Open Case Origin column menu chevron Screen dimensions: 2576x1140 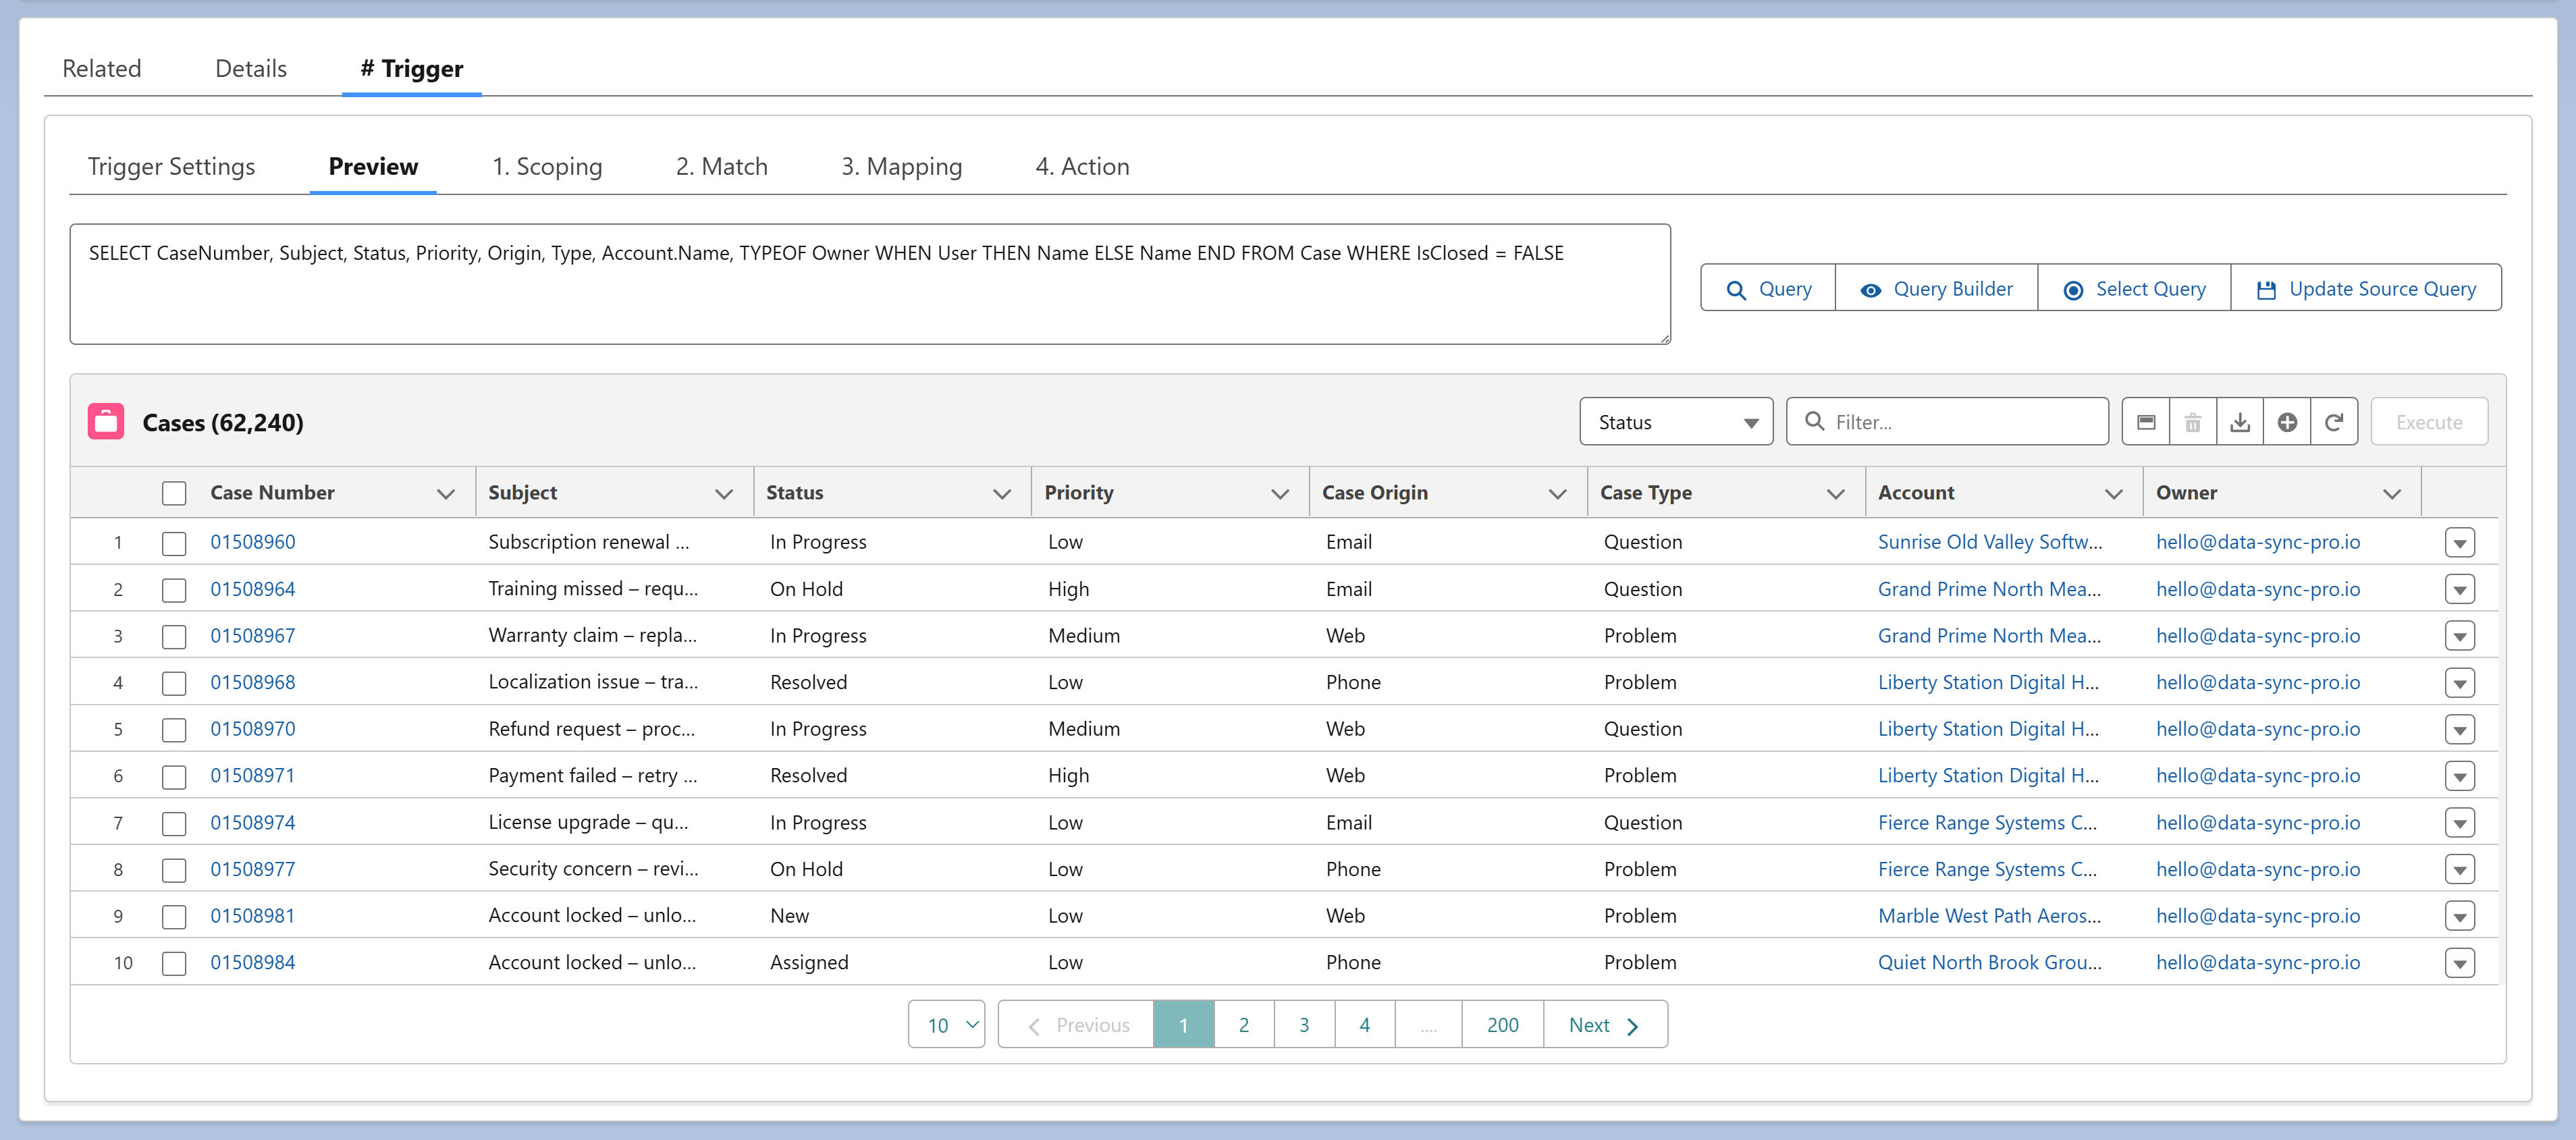(1557, 493)
